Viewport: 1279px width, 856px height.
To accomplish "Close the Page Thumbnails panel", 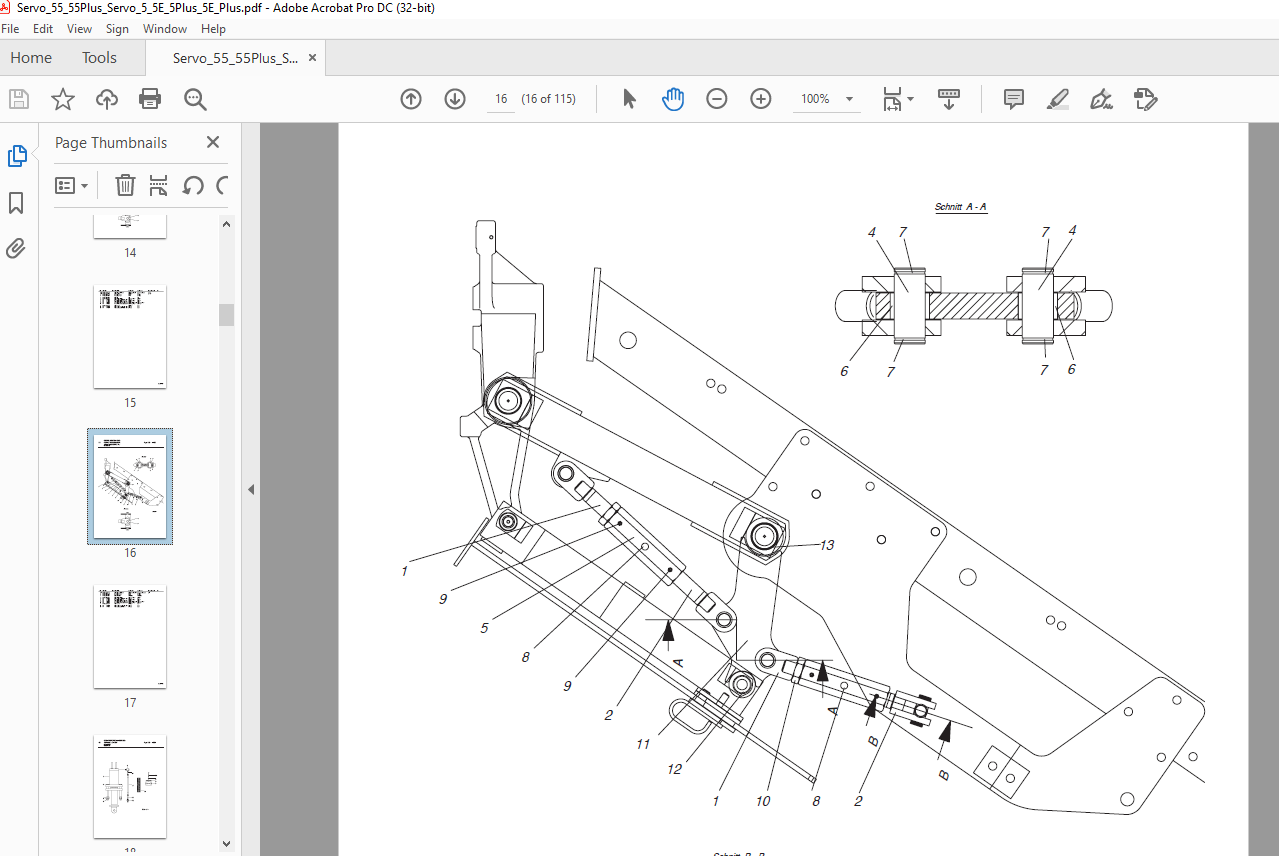I will (x=213, y=142).
